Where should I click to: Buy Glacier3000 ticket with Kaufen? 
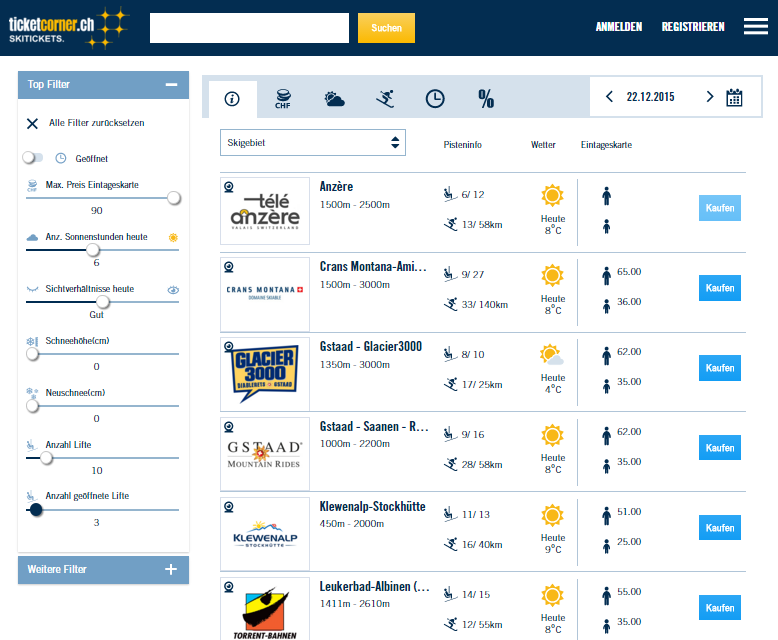pyautogui.click(x=719, y=368)
